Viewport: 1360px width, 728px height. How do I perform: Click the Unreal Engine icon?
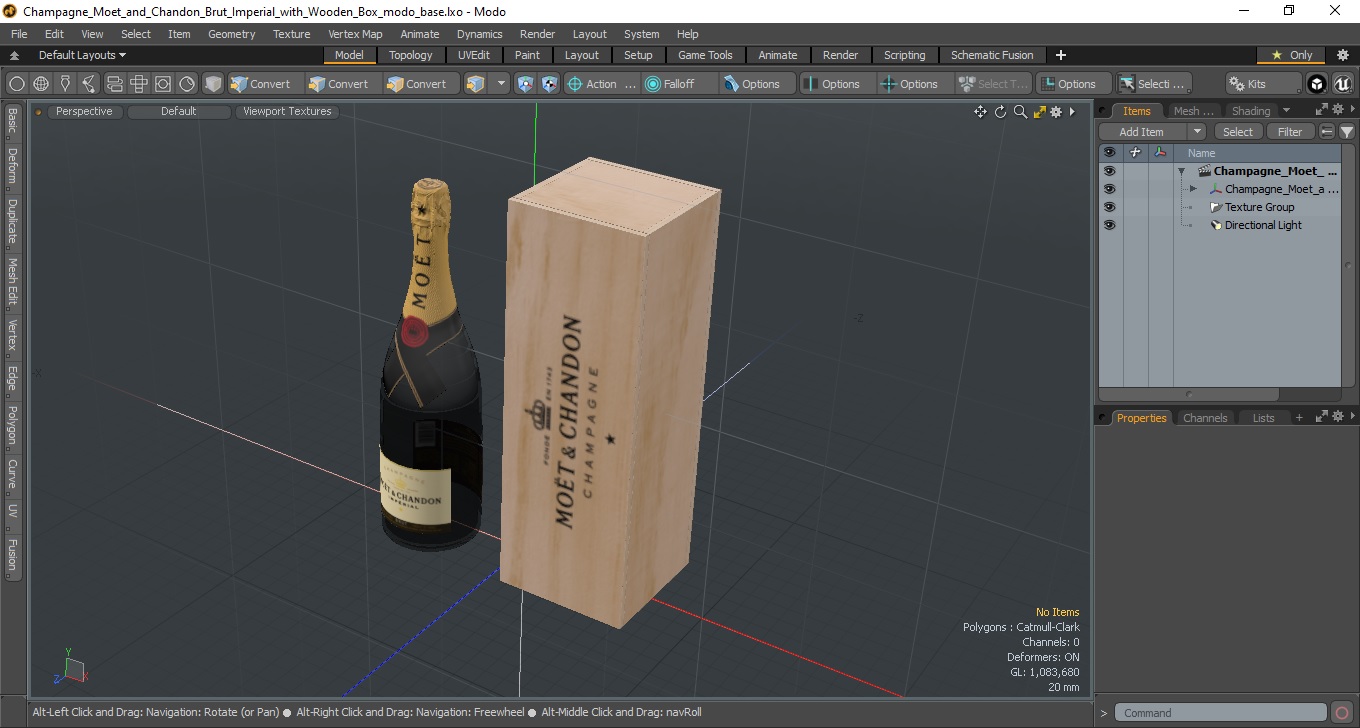tap(1341, 84)
